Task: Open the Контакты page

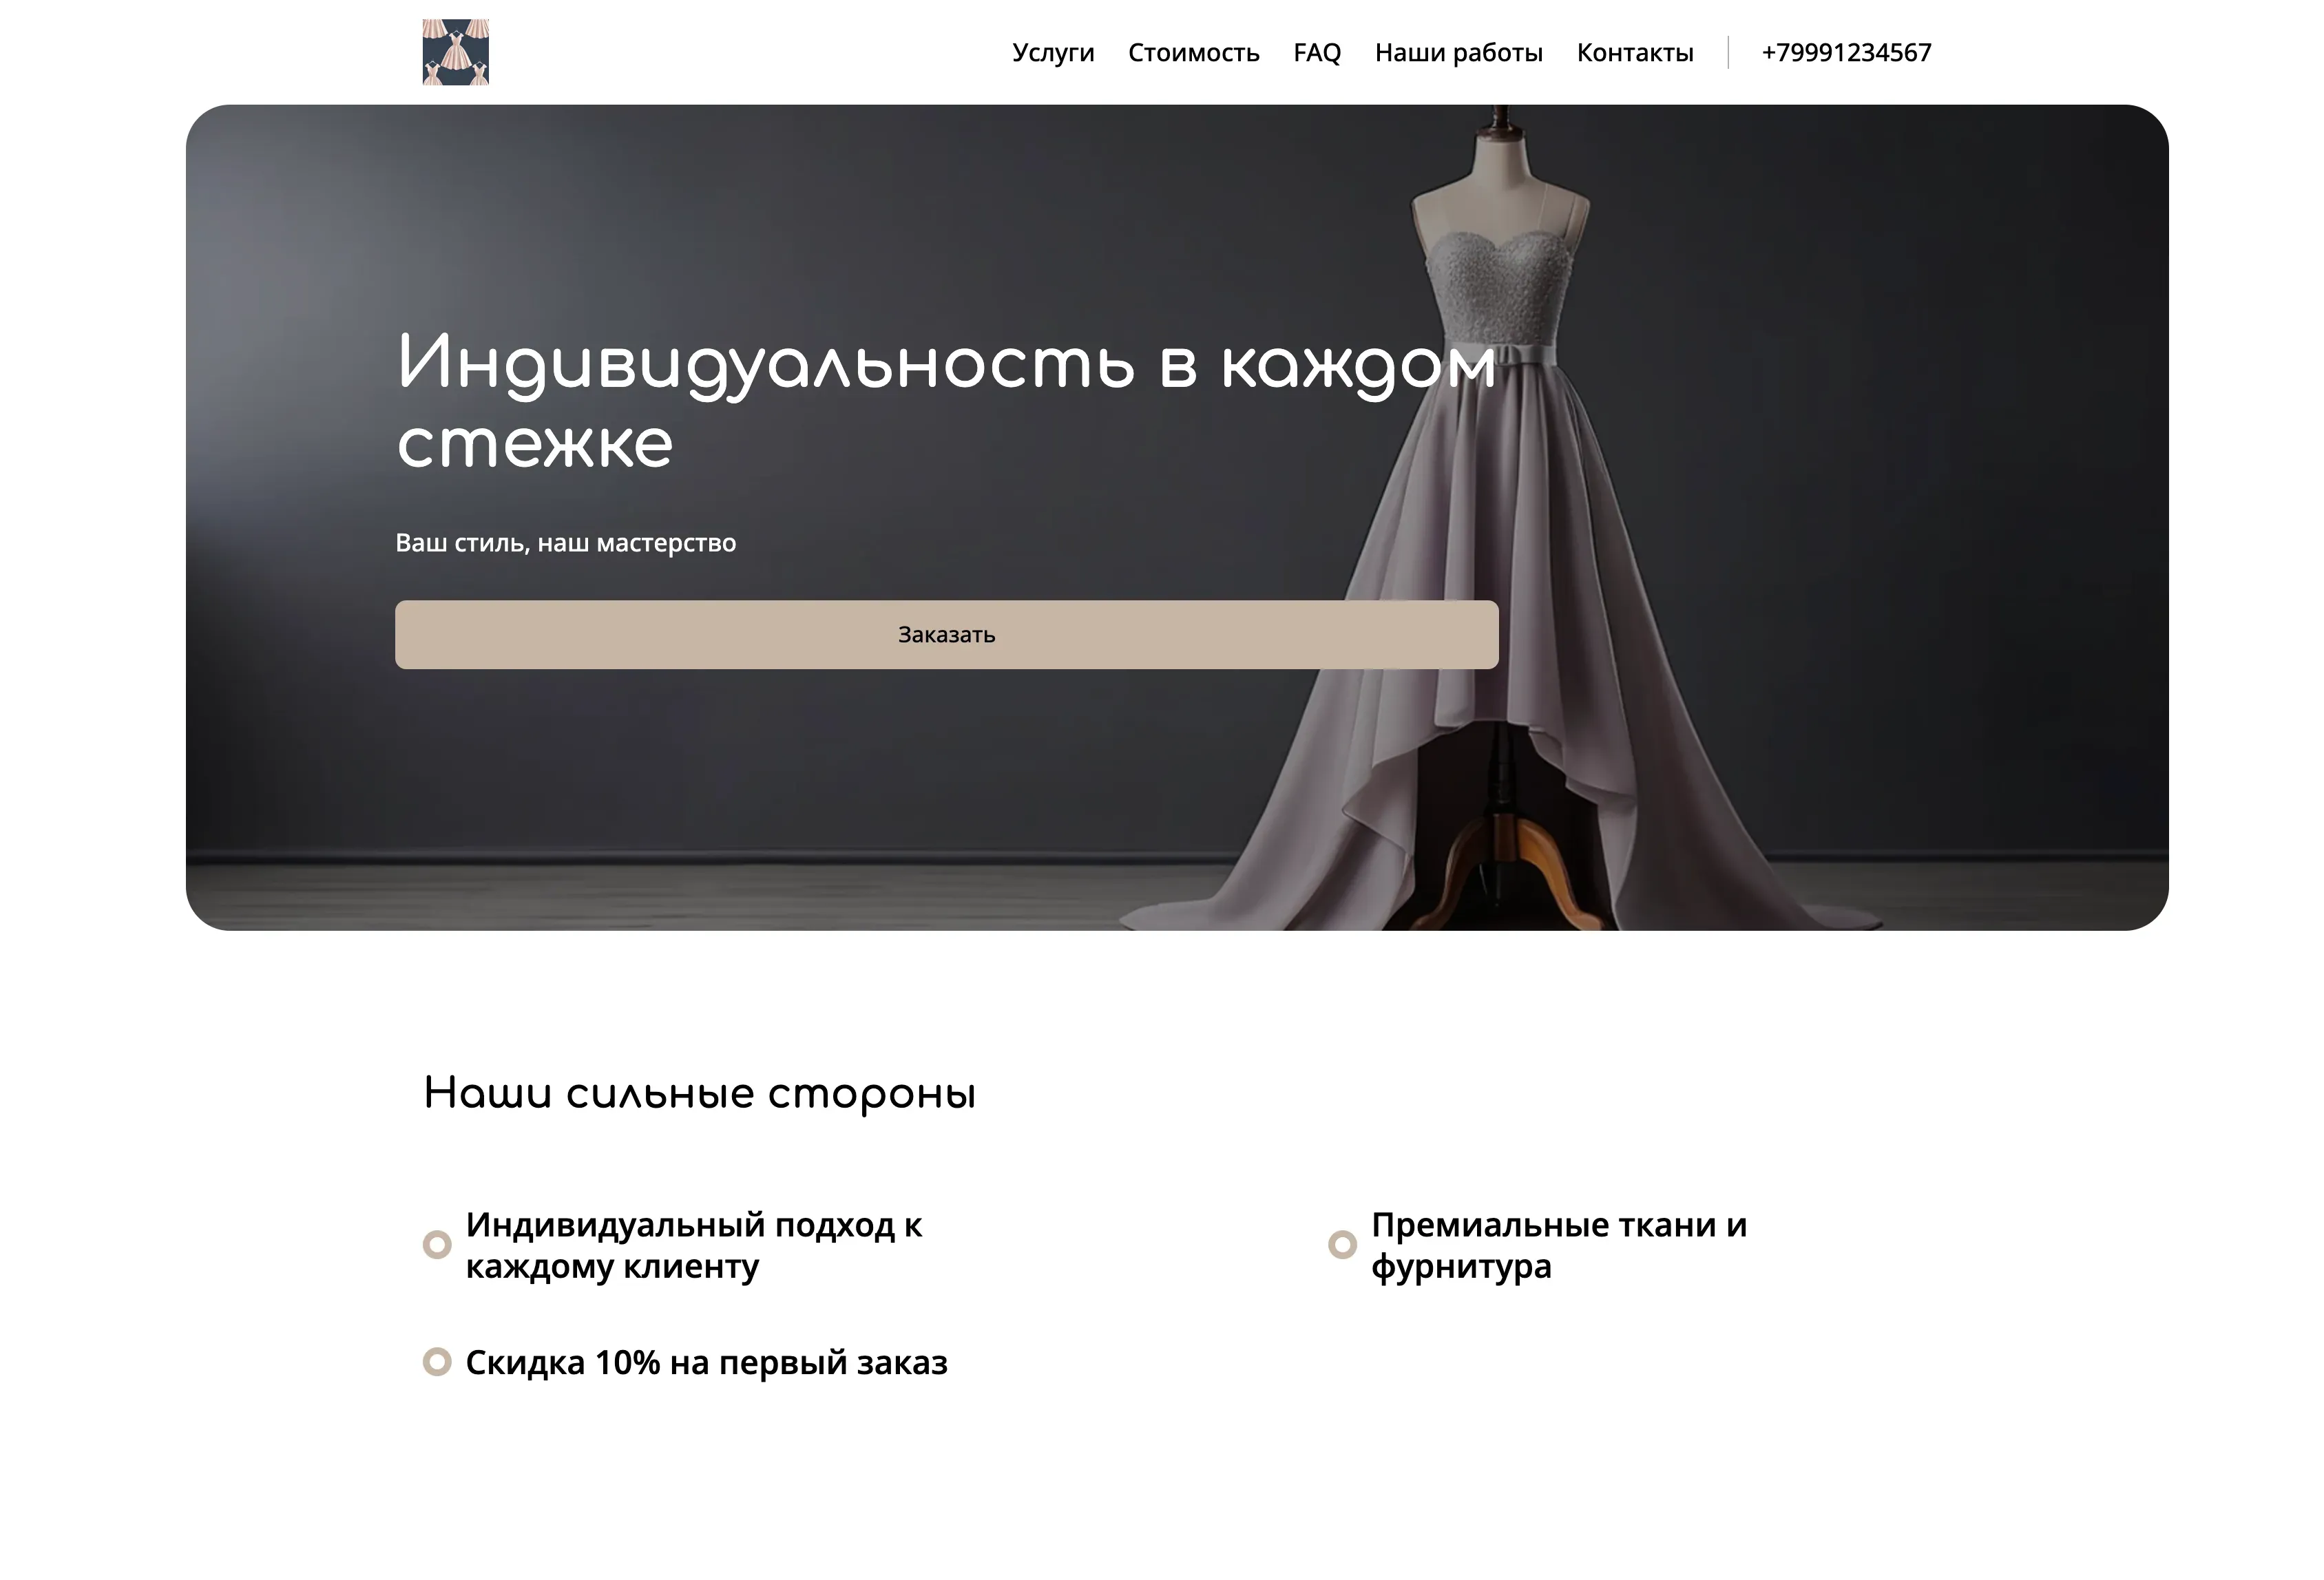Action: pyautogui.click(x=1634, y=52)
